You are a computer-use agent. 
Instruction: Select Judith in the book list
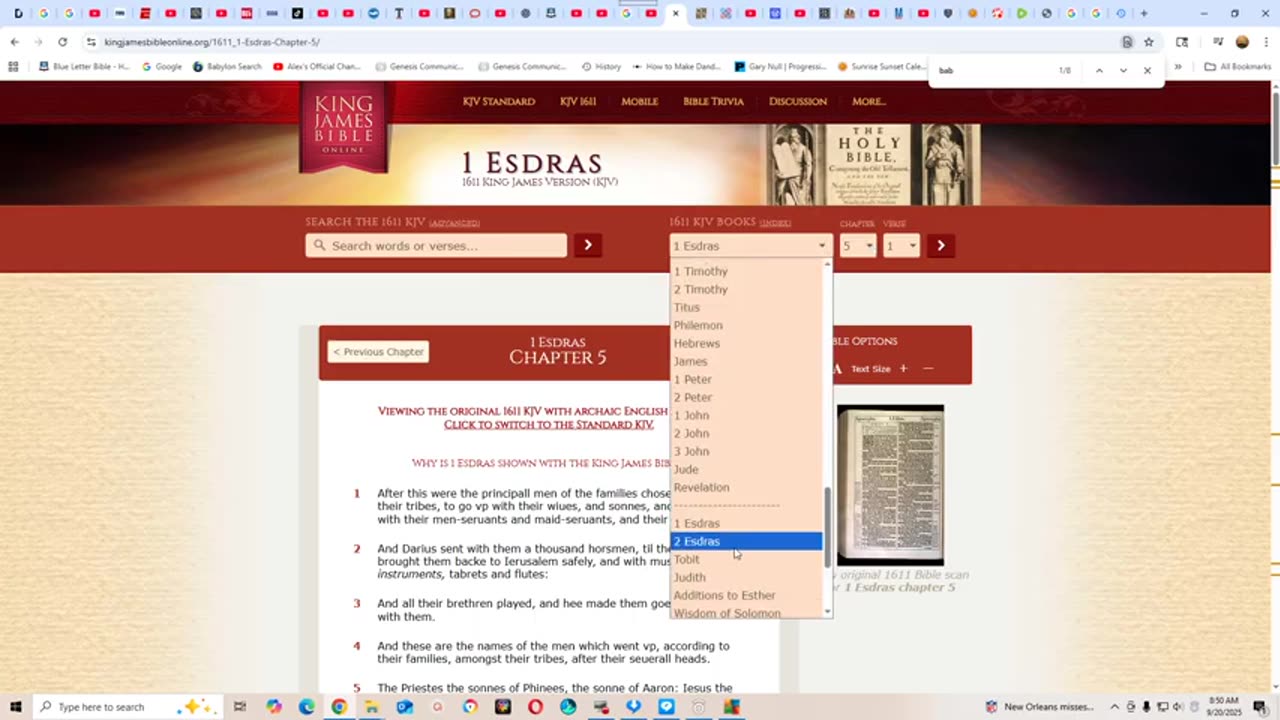click(x=746, y=577)
